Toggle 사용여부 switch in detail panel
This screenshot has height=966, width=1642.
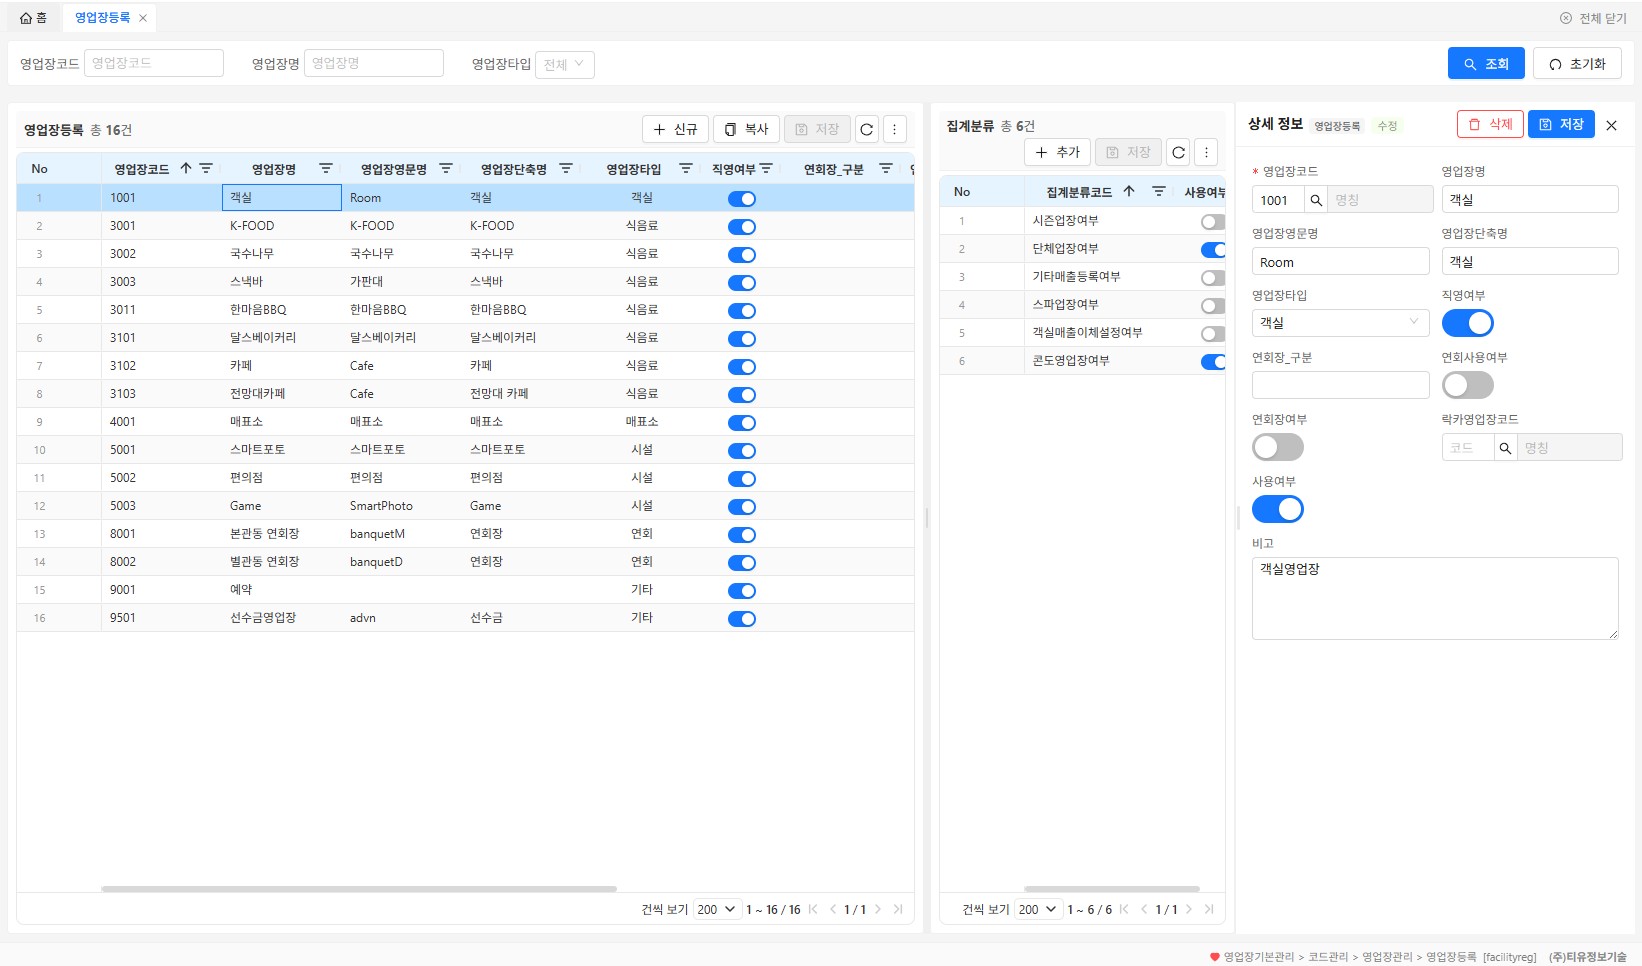[1278, 509]
